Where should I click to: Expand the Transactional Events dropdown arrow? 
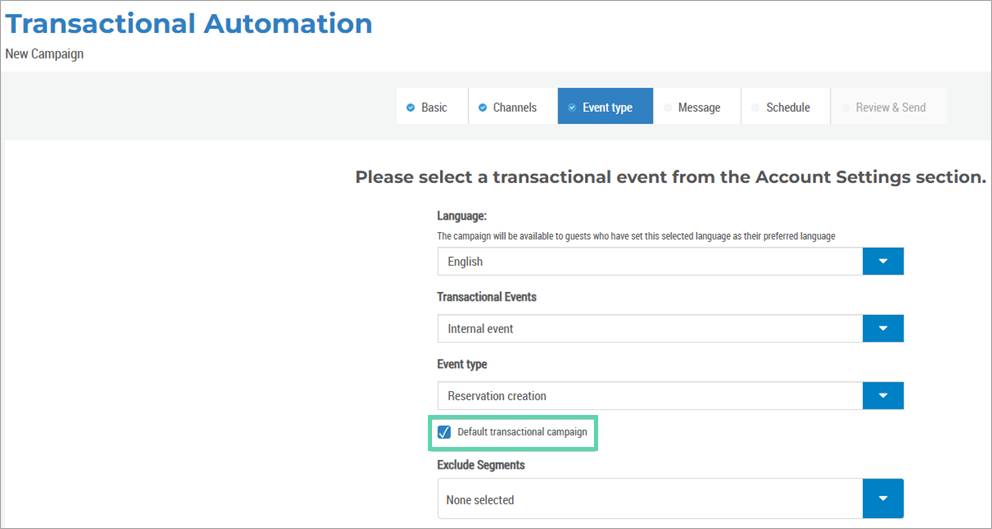[883, 328]
